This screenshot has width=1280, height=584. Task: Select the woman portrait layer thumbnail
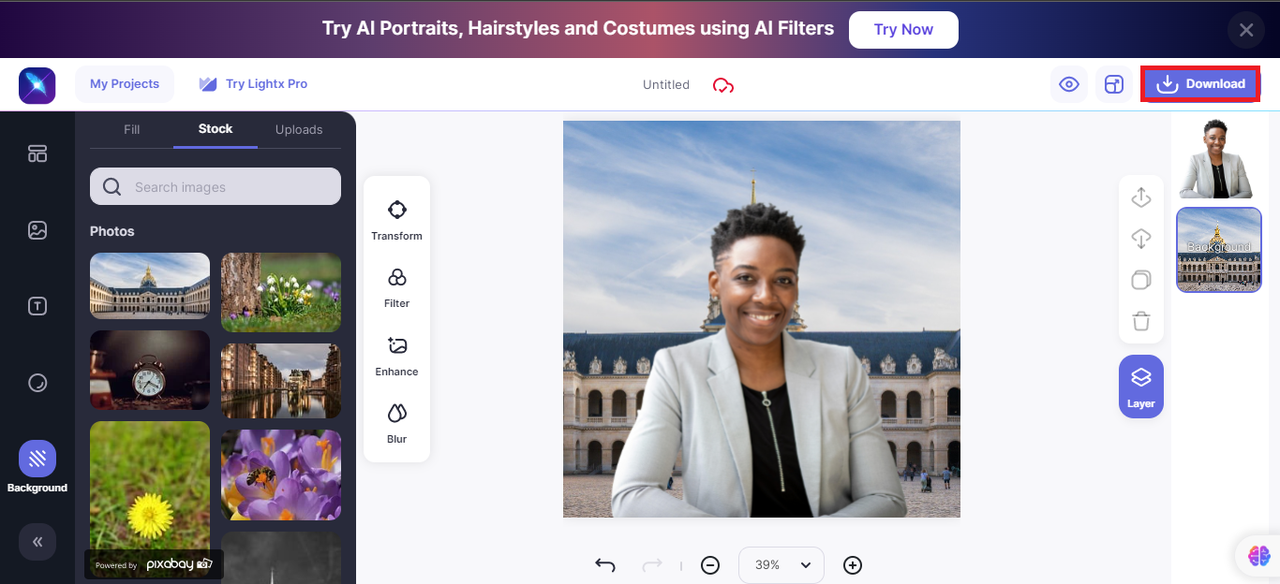coord(1217,160)
